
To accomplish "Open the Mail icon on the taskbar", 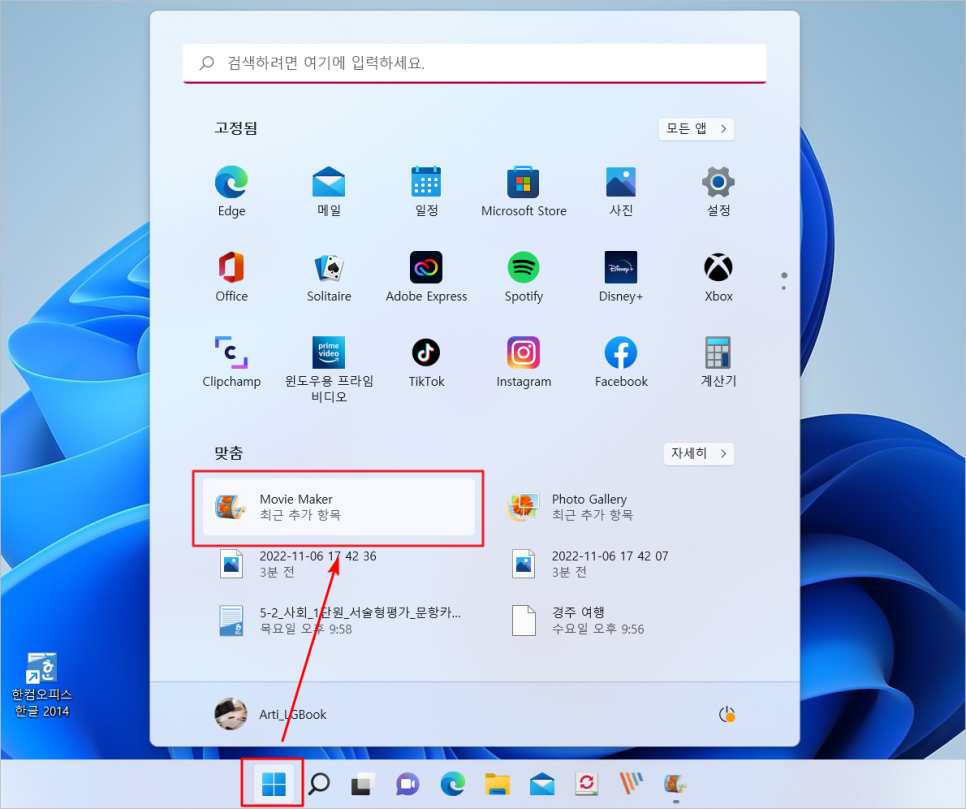I will 542,784.
